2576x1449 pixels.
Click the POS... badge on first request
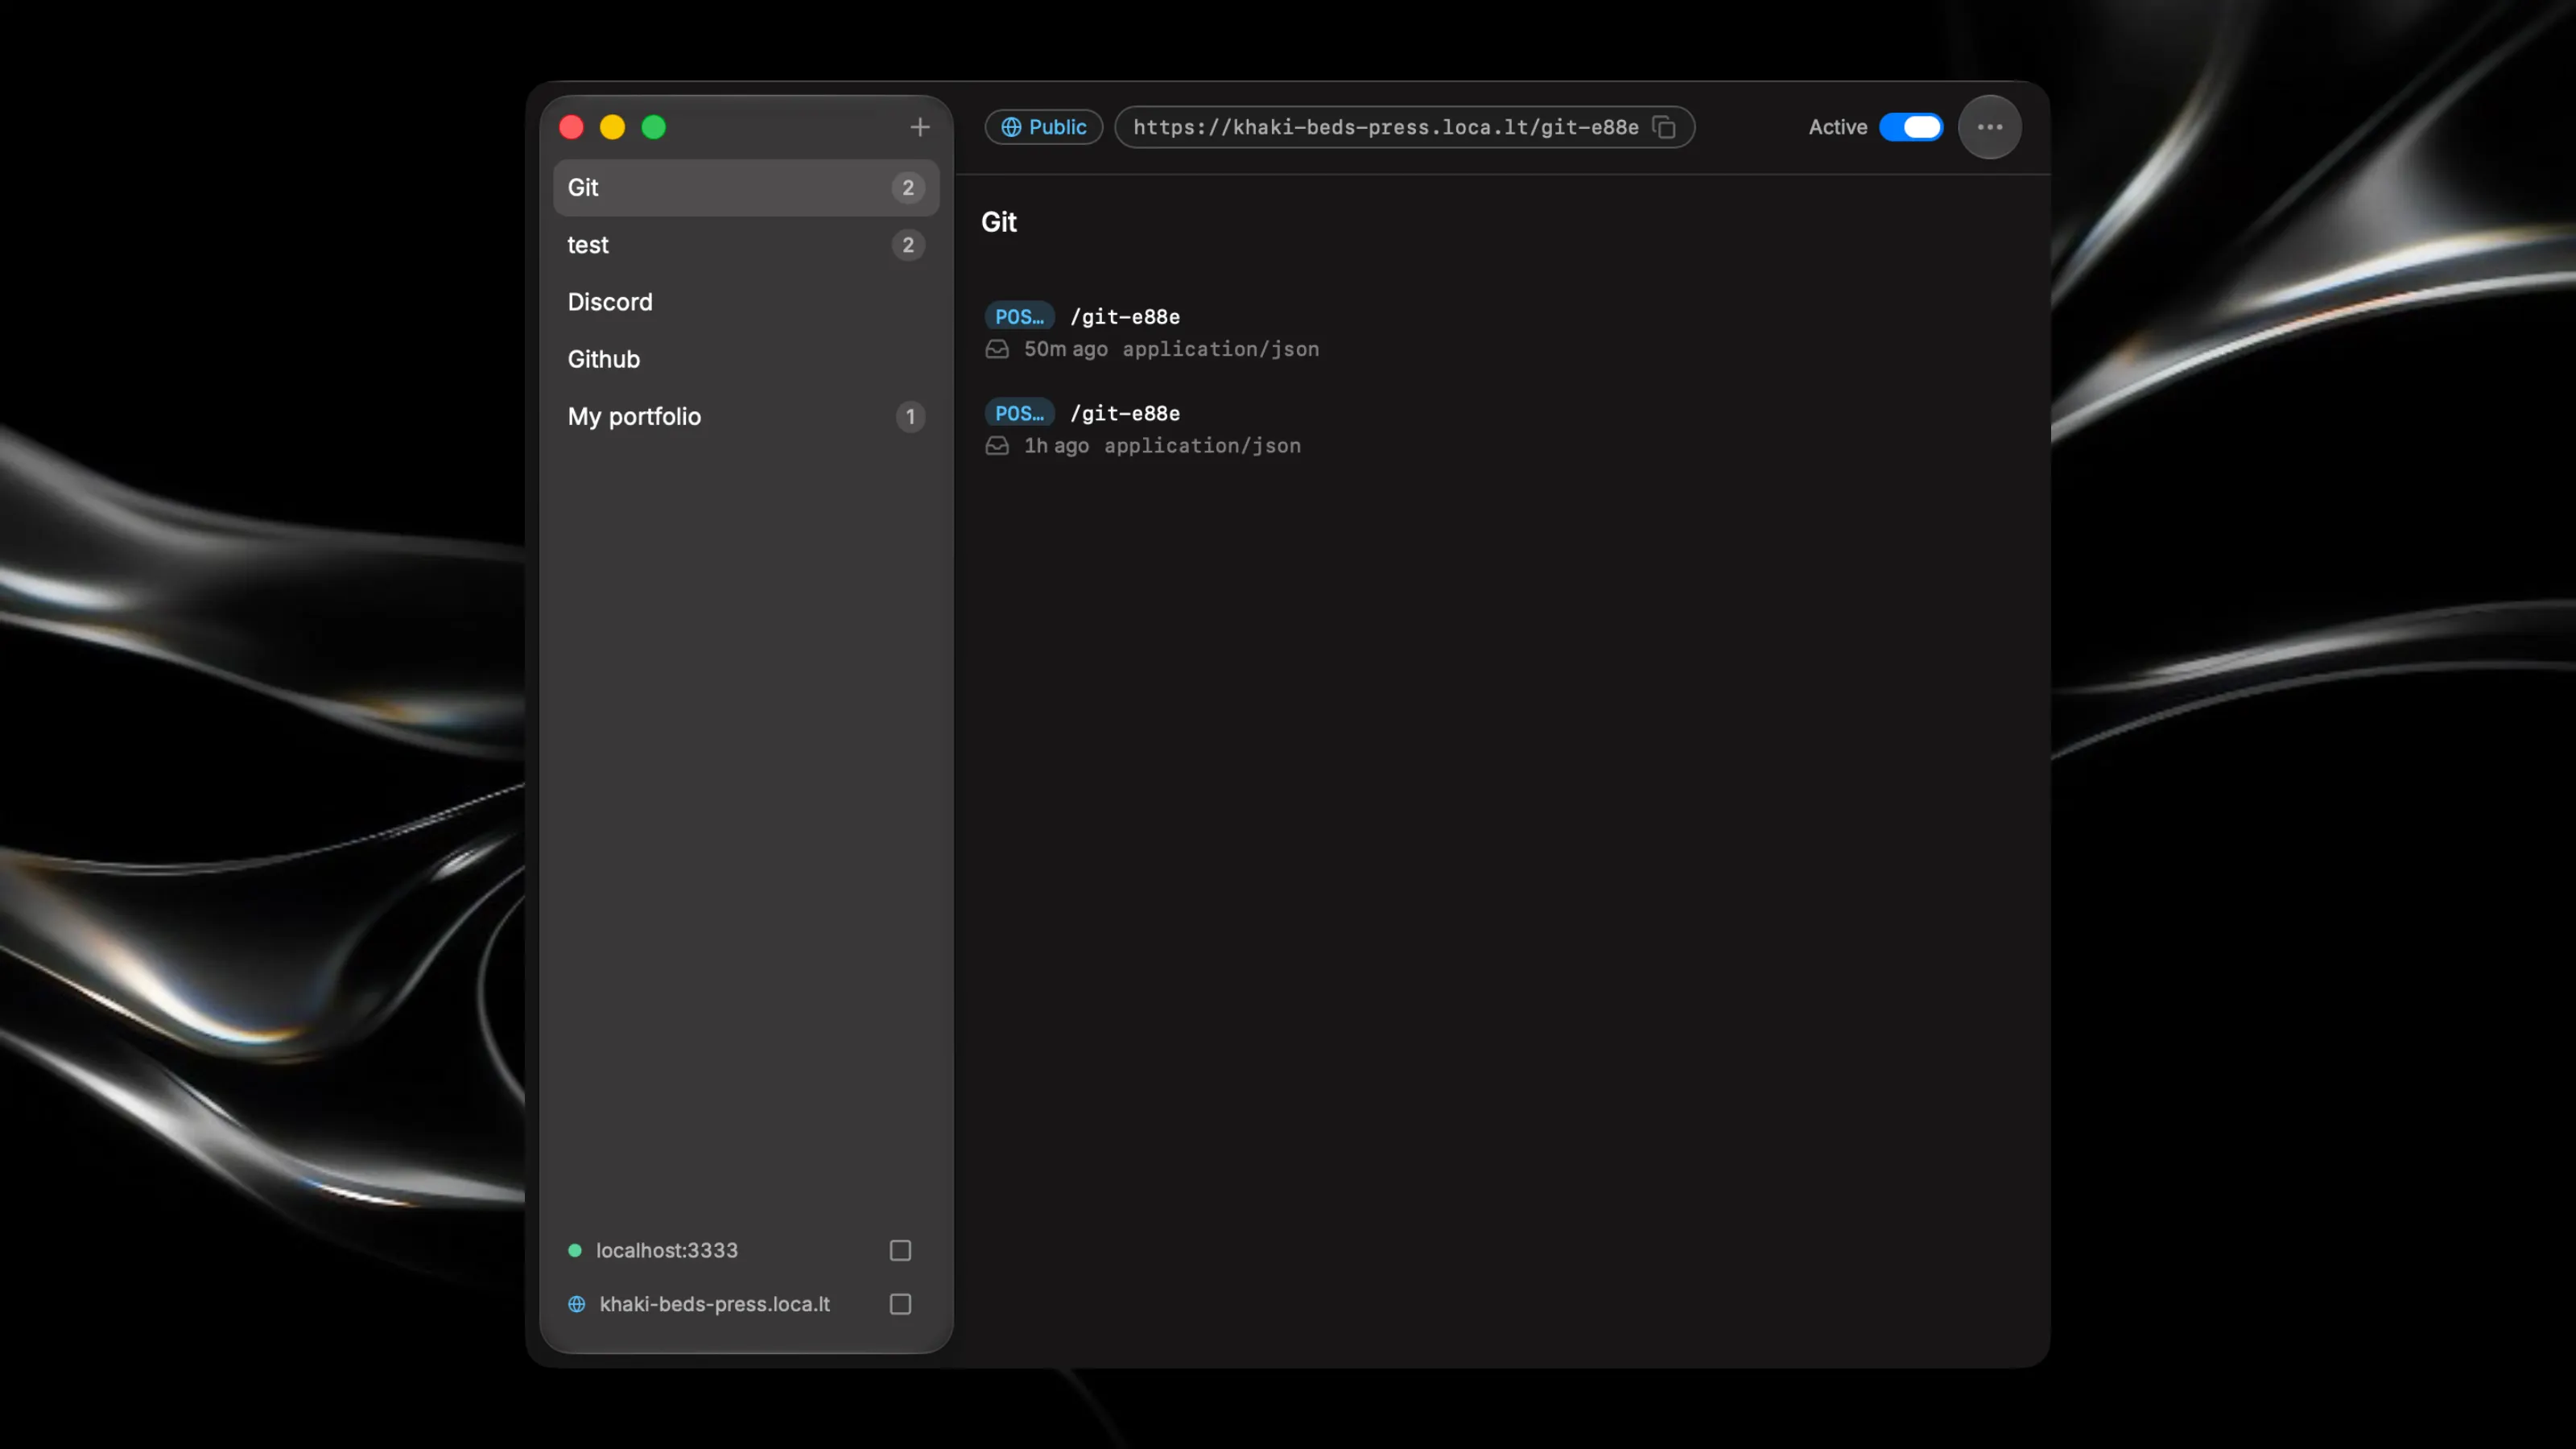[x=1019, y=316]
